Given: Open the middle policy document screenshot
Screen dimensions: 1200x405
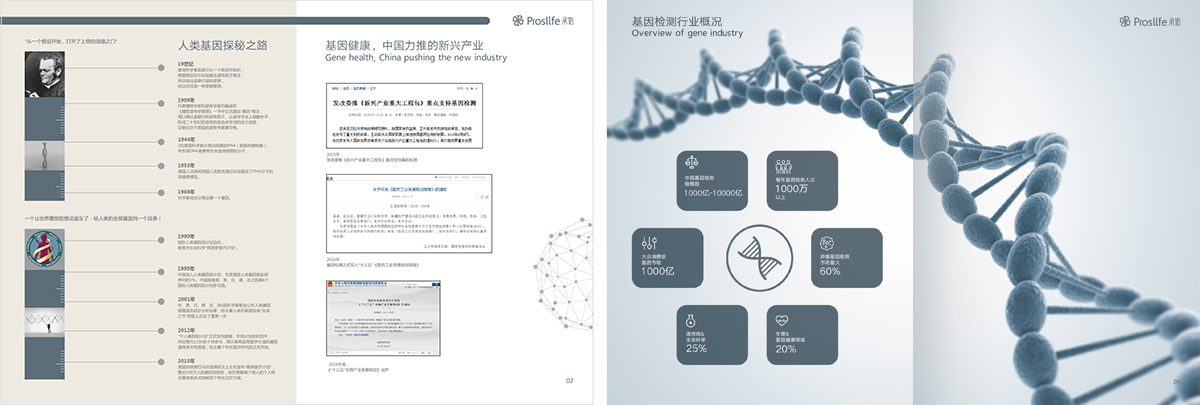Looking at the screenshot, I should (408, 215).
